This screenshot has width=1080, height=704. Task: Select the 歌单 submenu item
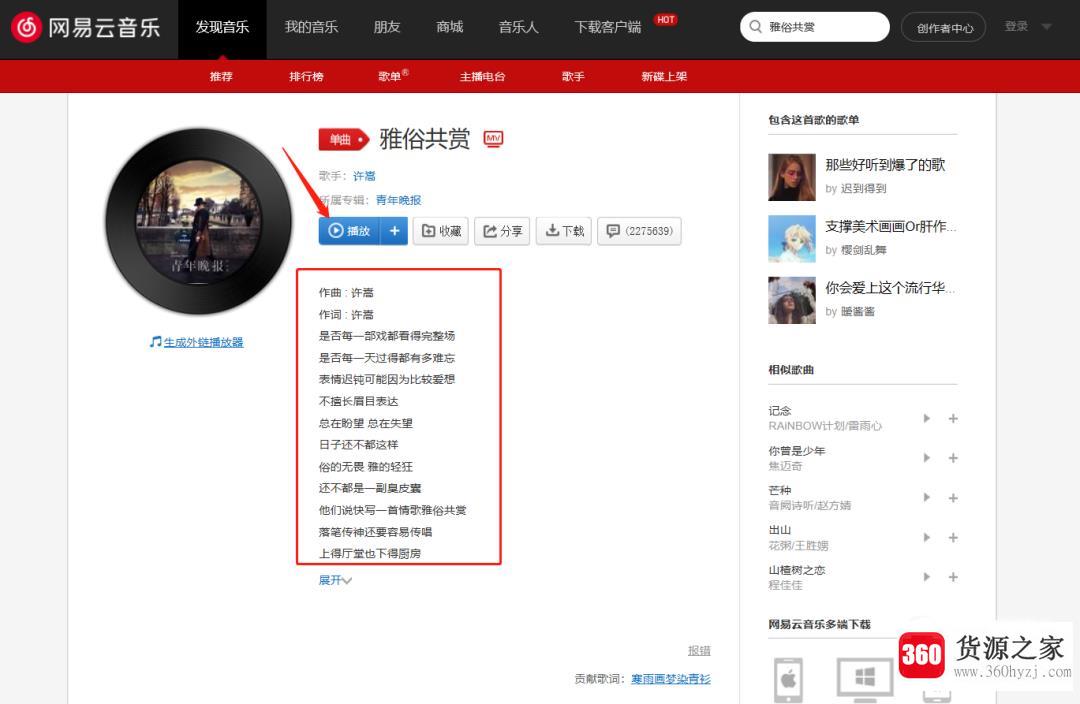390,76
